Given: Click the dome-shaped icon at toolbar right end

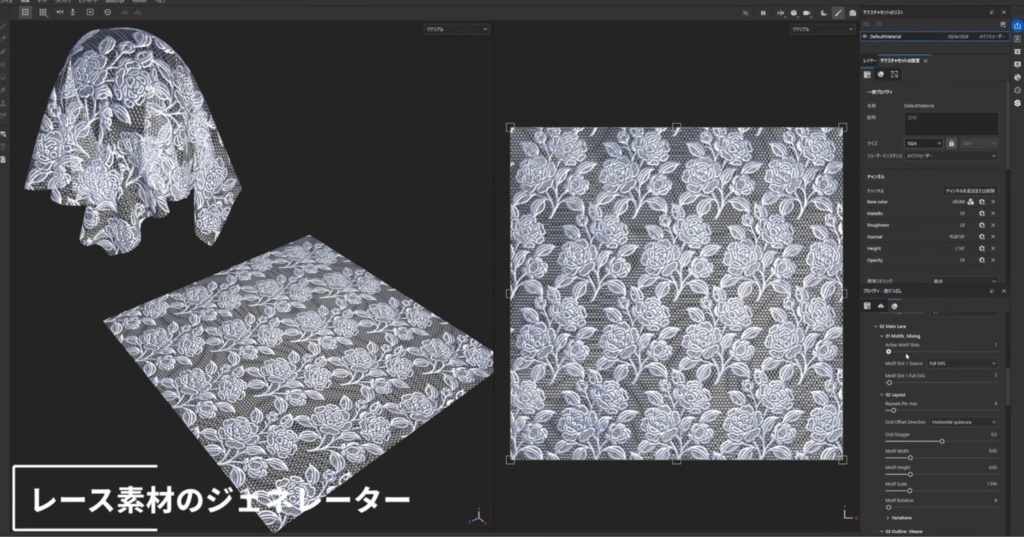Looking at the screenshot, I should click(853, 12).
